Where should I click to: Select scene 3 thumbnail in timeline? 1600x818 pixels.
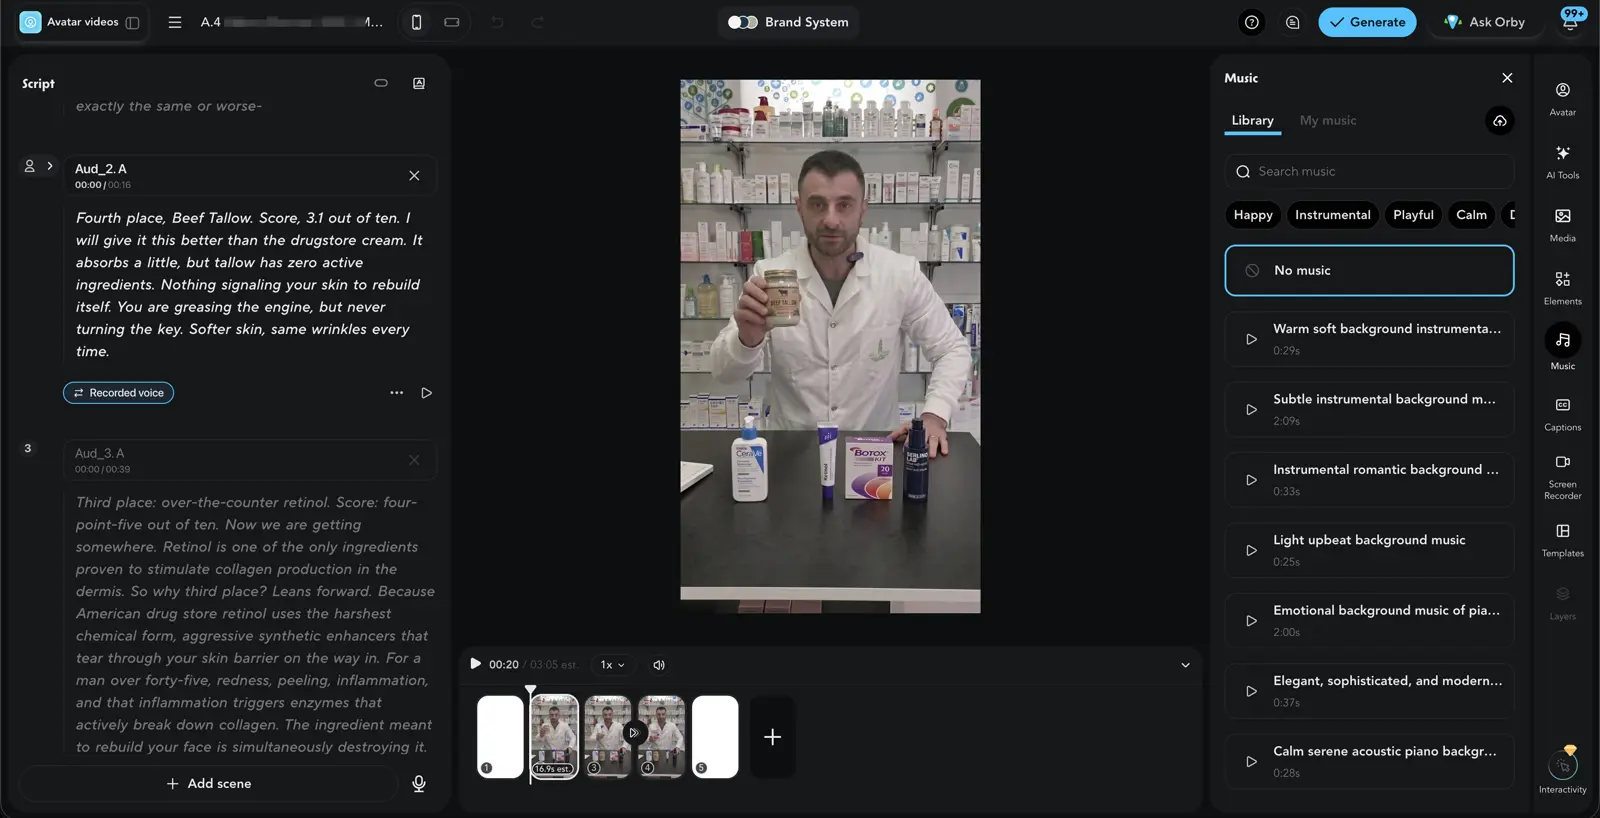[608, 736]
